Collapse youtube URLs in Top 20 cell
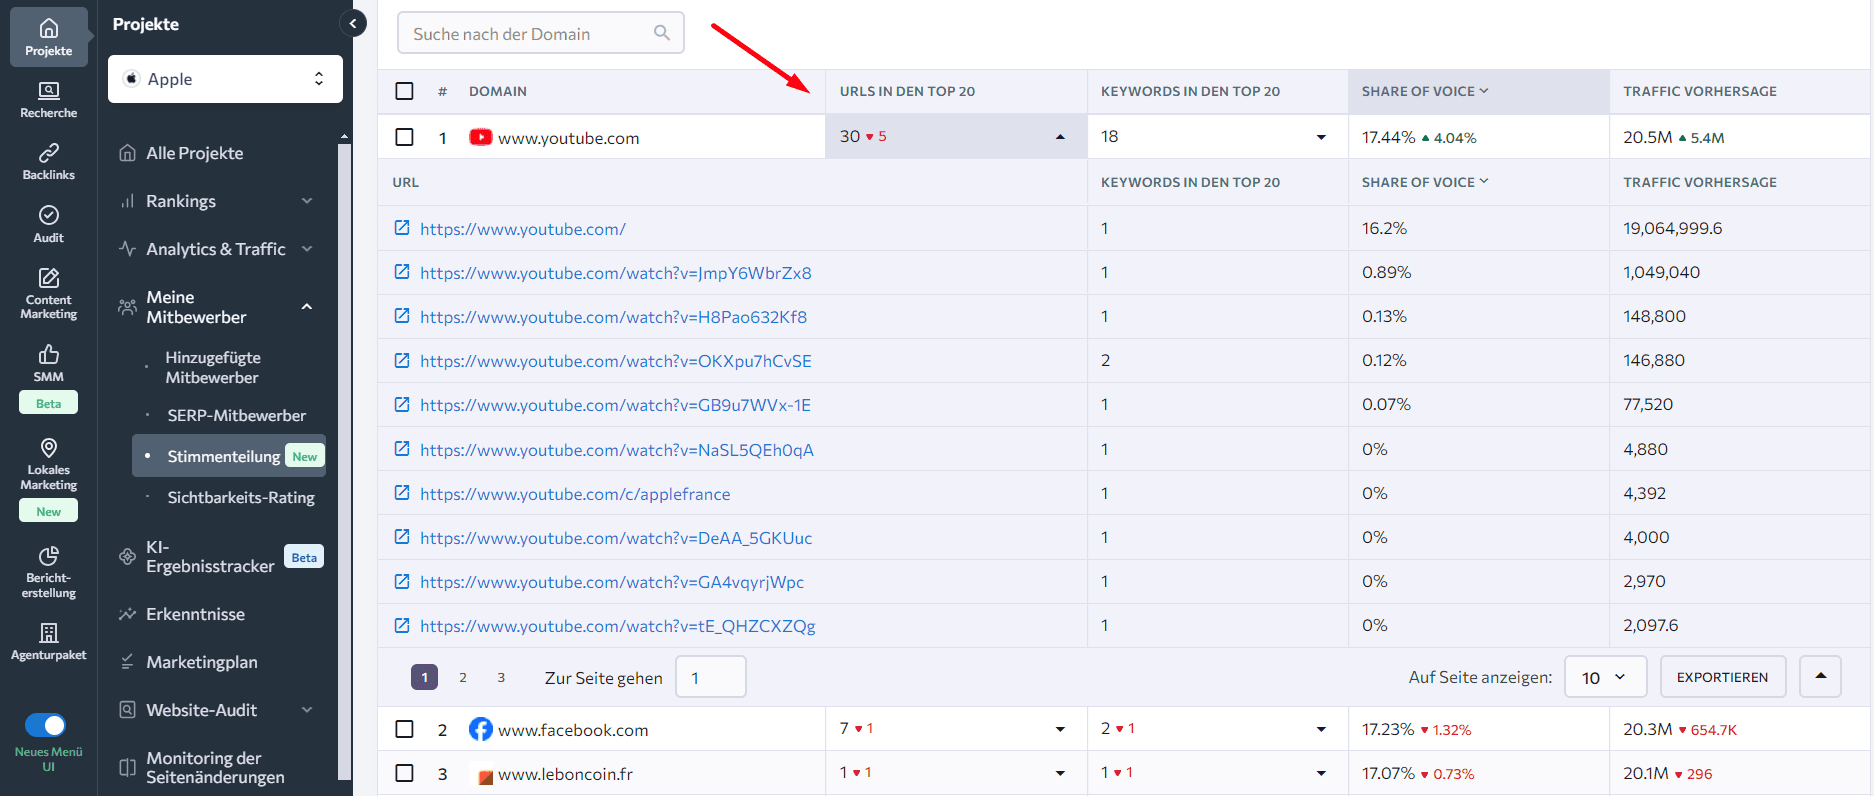Image resolution: width=1874 pixels, height=796 pixels. 1060,137
